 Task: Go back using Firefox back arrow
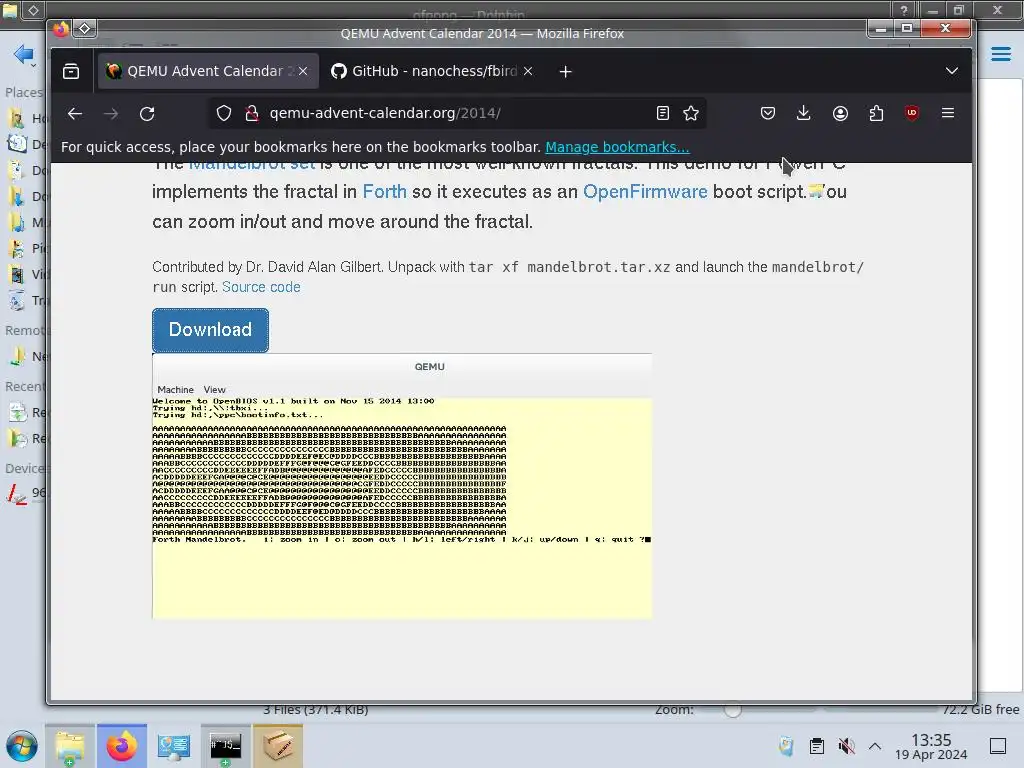(x=75, y=114)
